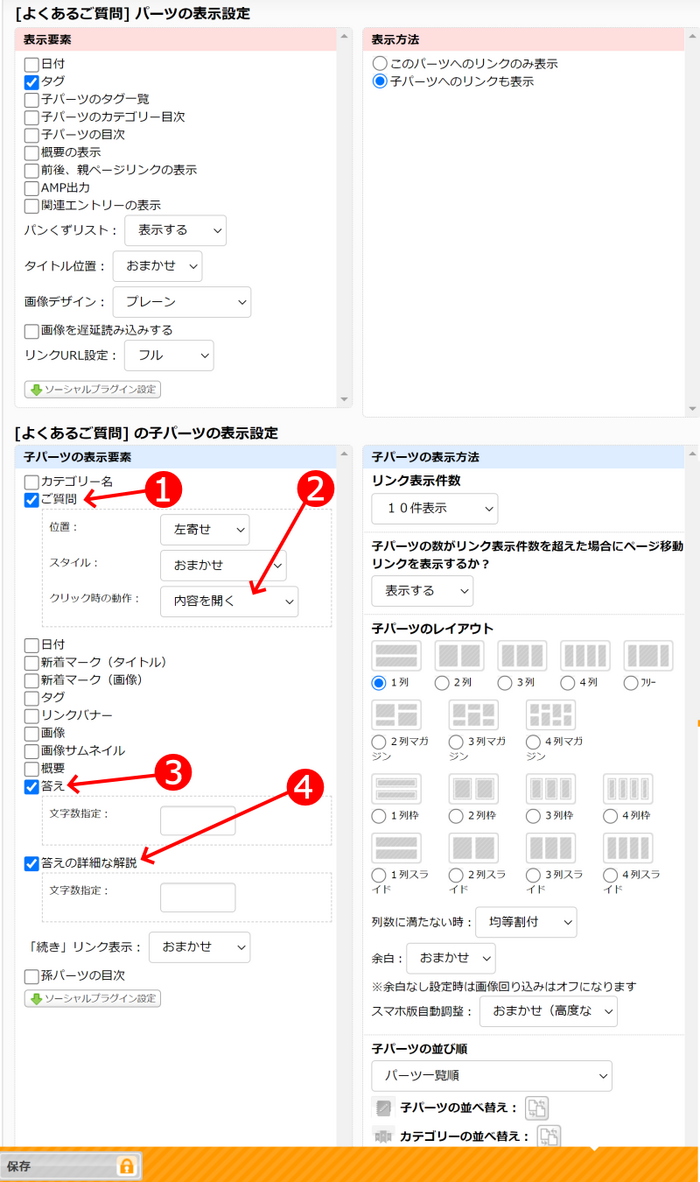Select the 2列マガジン layout icon
Screen dimensions: 700x1182
(x=396, y=715)
